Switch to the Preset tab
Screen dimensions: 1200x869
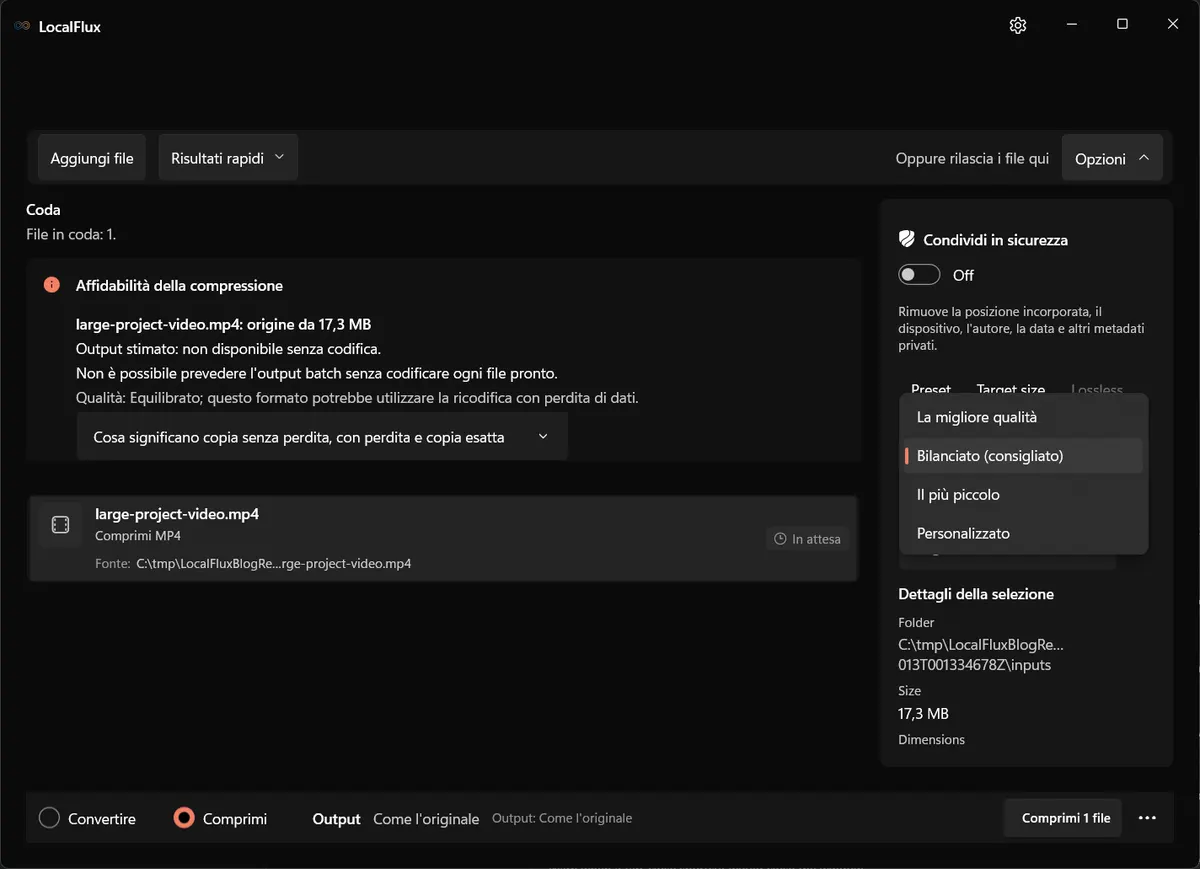click(x=930, y=389)
